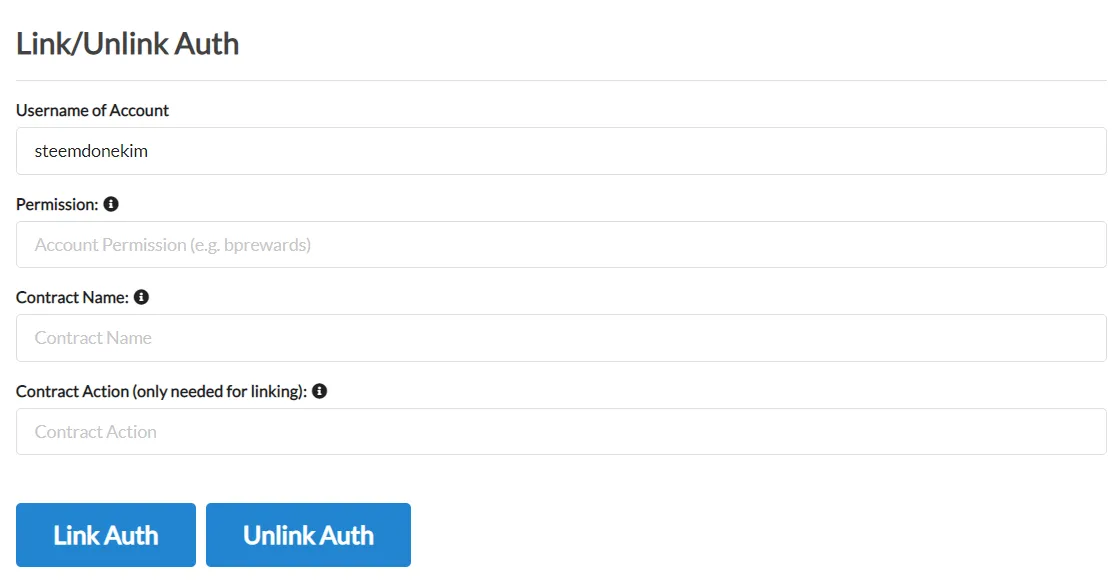Image resolution: width=1119 pixels, height=580 pixels.
Task: Click the Link Auth button
Action: 106,535
